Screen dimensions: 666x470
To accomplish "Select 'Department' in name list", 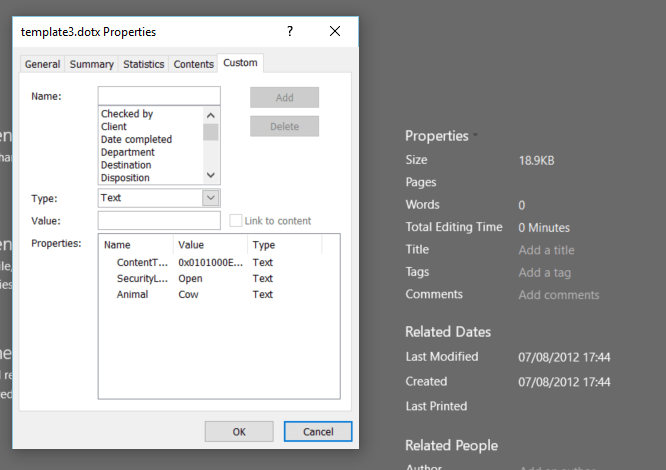I will [127, 152].
